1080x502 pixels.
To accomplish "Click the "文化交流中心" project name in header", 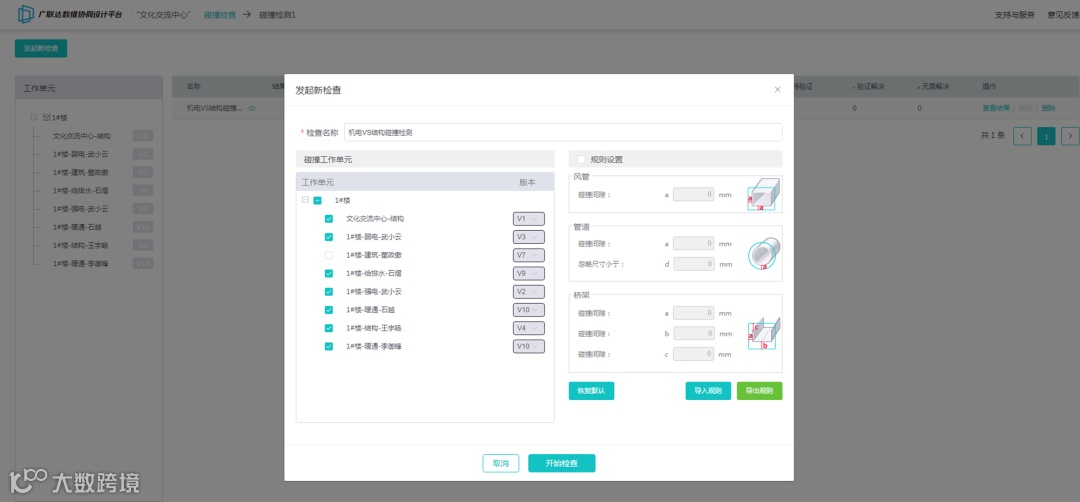I will pyautogui.click(x=164, y=14).
